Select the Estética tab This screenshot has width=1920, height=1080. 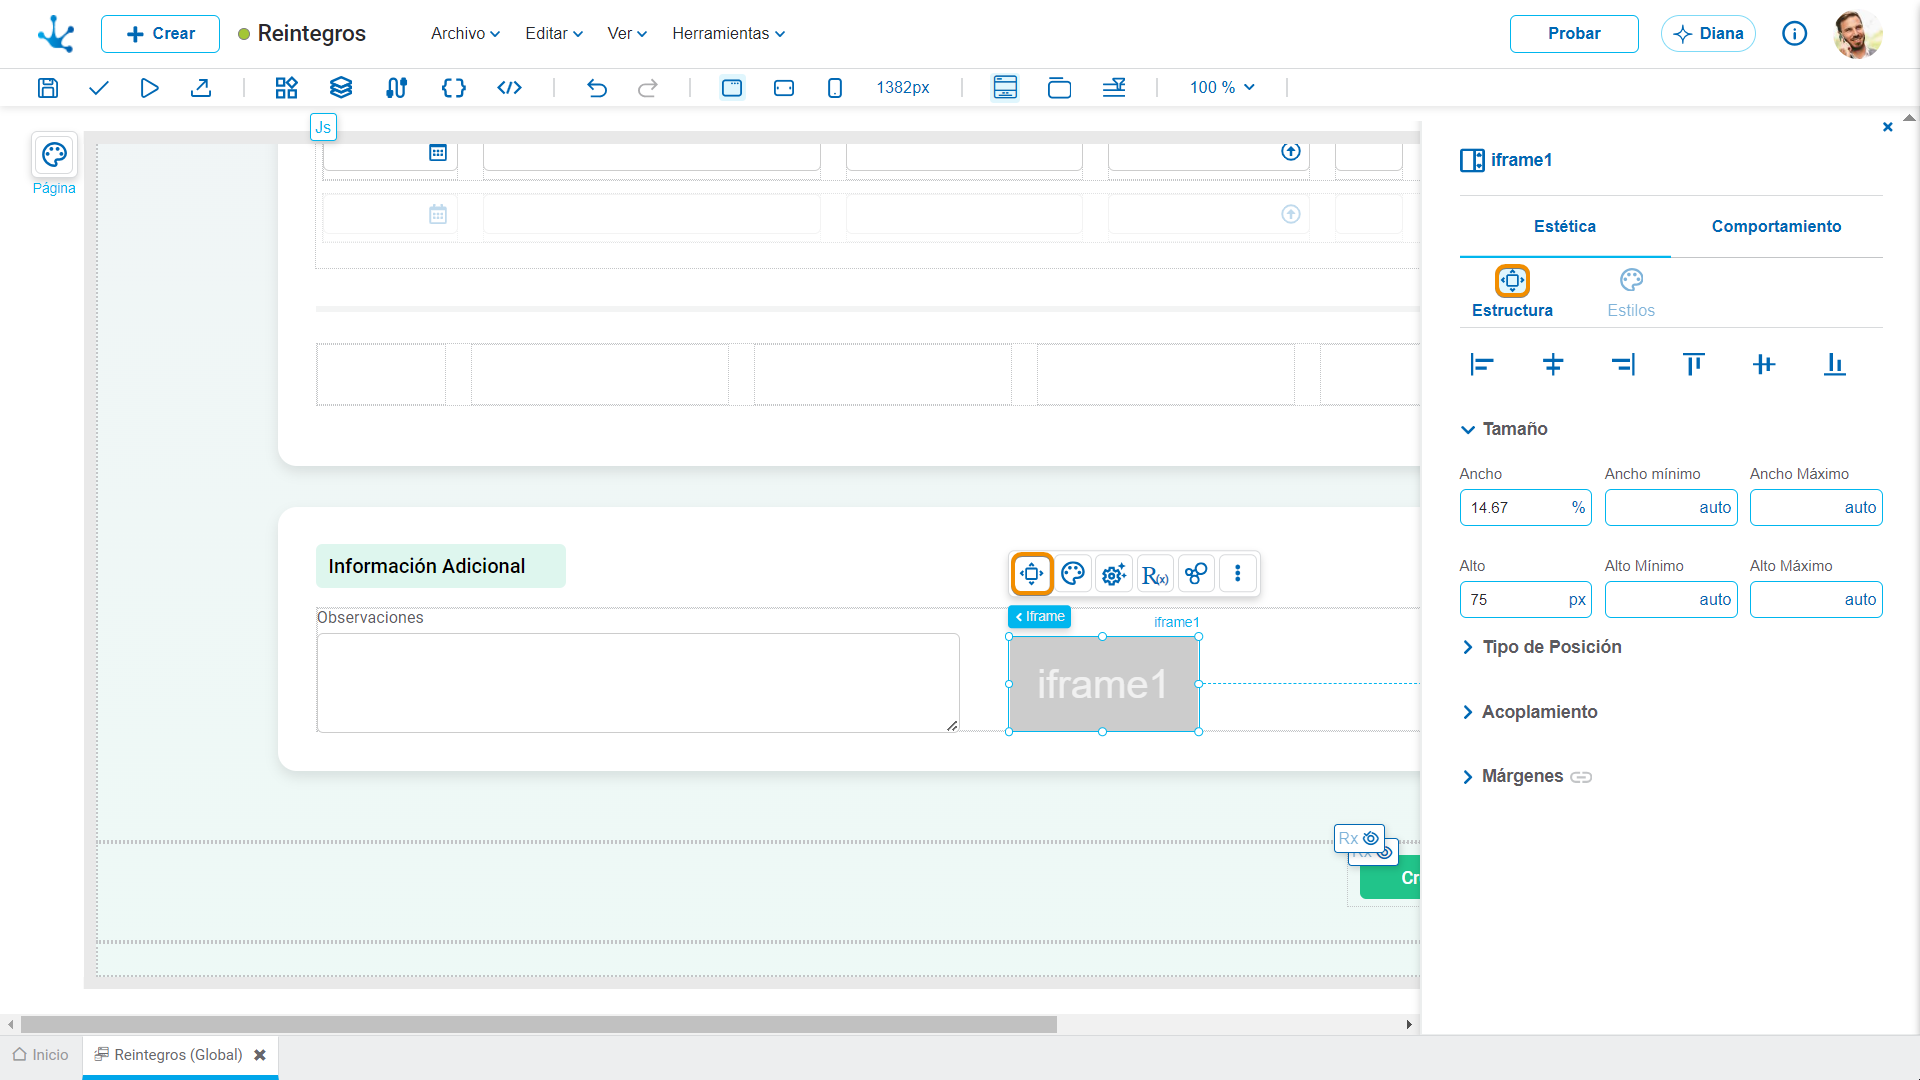1565,227
